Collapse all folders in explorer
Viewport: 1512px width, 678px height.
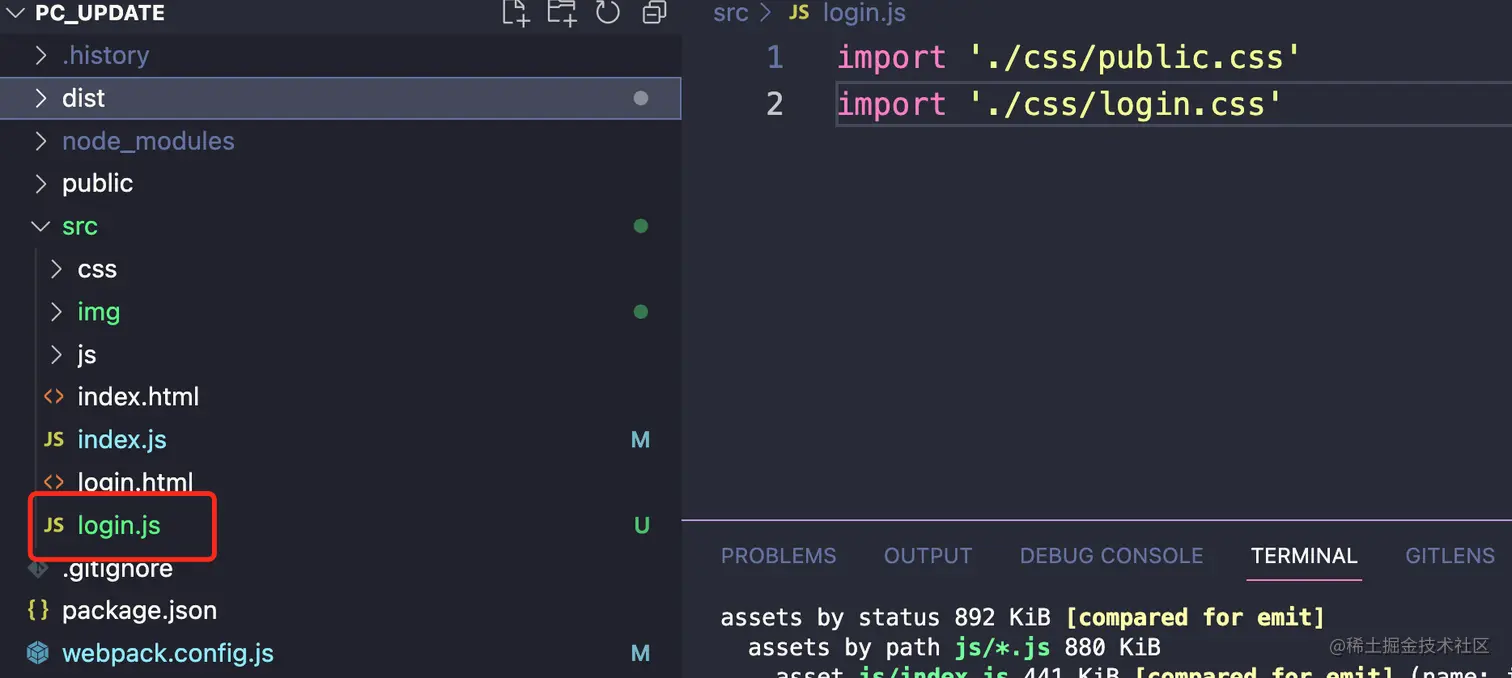coord(654,12)
